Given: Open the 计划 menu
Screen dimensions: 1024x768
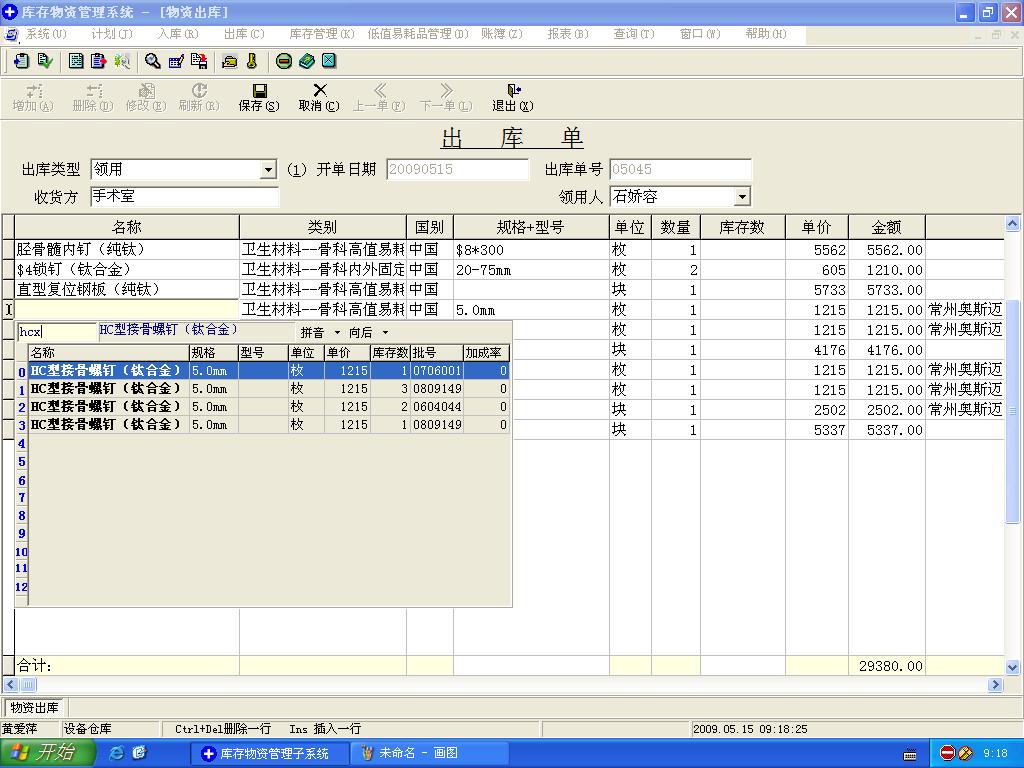Looking at the screenshot, I should tap(112, 34).
